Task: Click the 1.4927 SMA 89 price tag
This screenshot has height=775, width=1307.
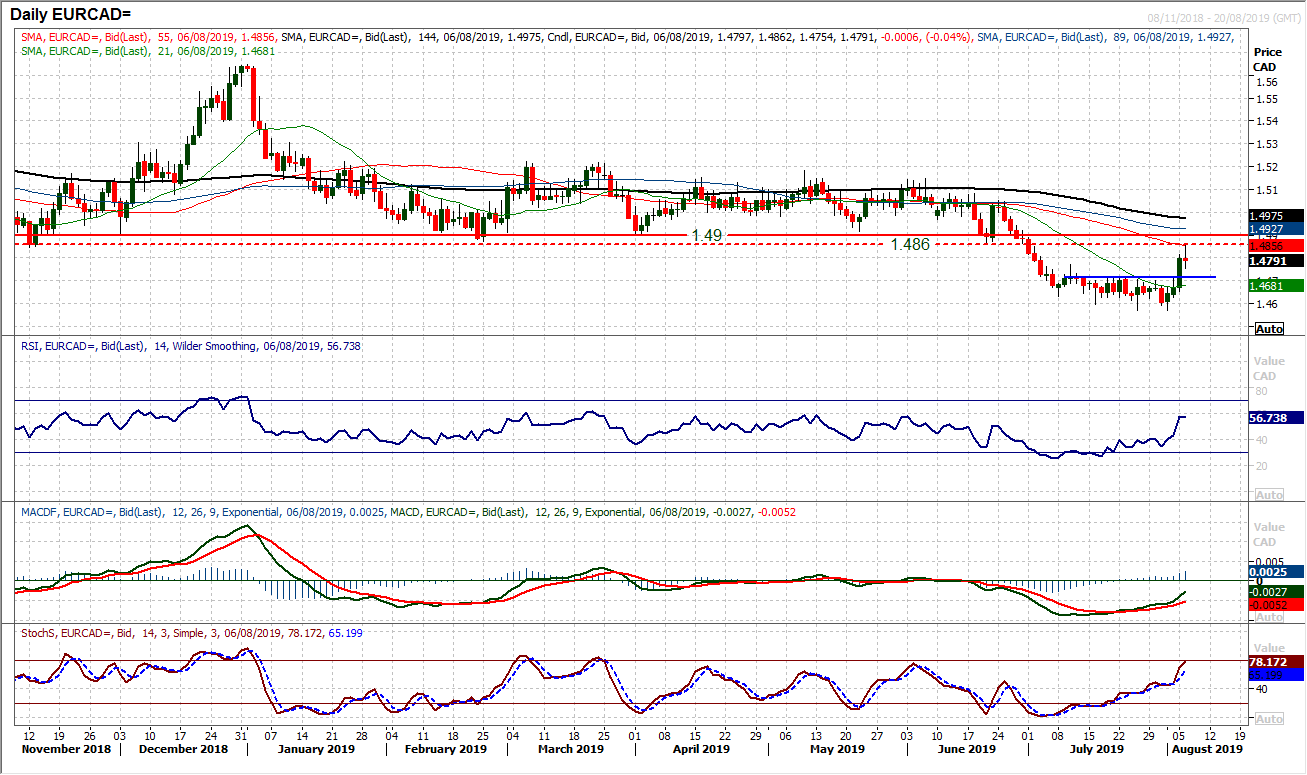Action: [1276, 229]
